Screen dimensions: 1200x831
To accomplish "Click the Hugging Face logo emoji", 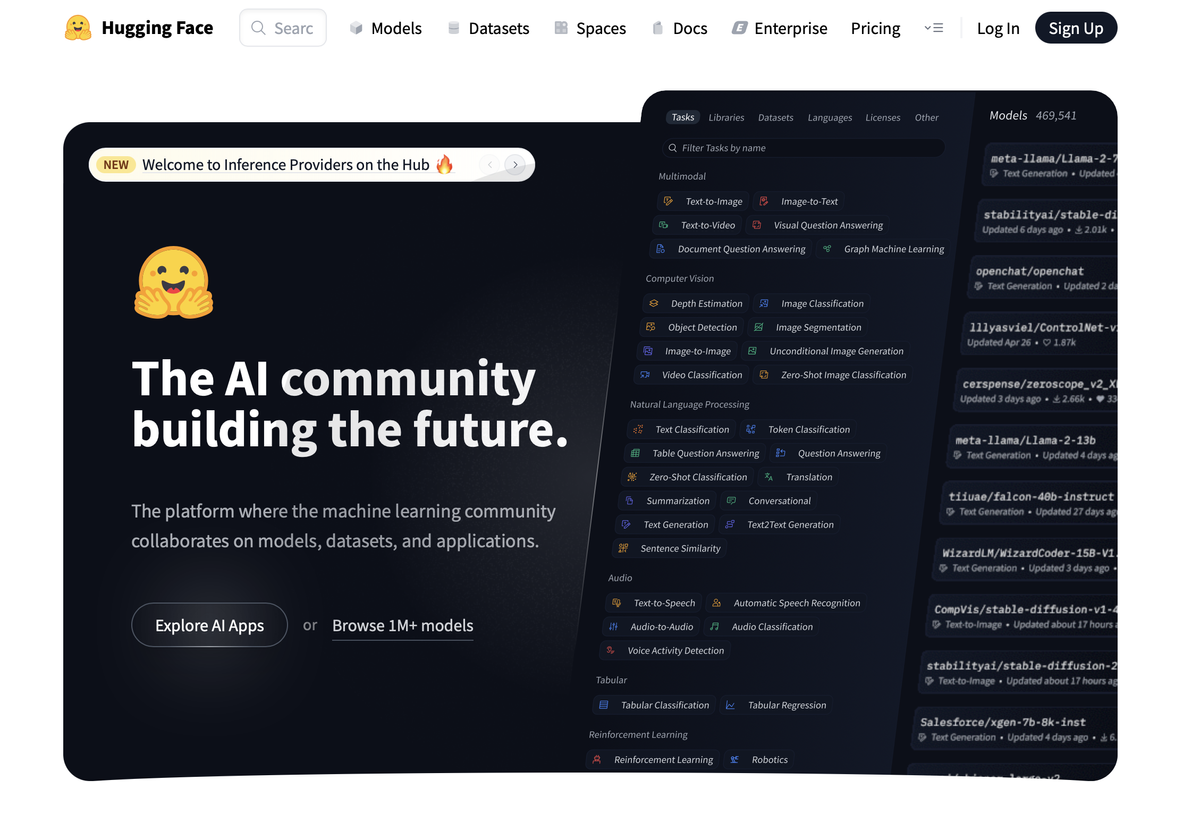I will (x=78, y=28).
